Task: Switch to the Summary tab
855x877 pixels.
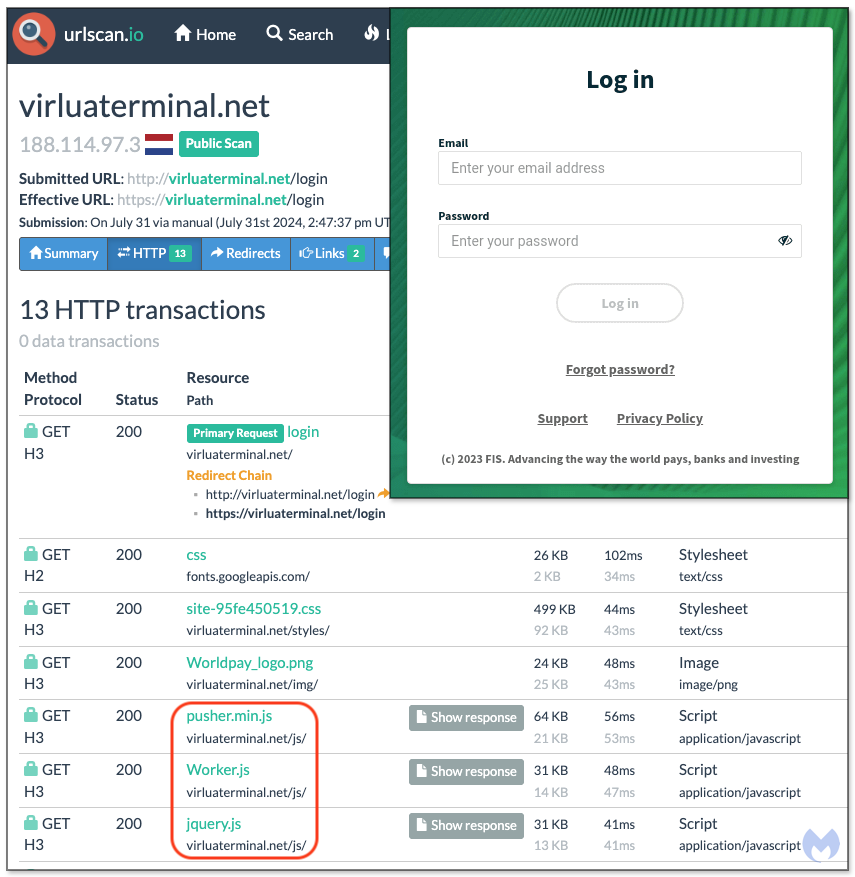Action: coord(64,253)
